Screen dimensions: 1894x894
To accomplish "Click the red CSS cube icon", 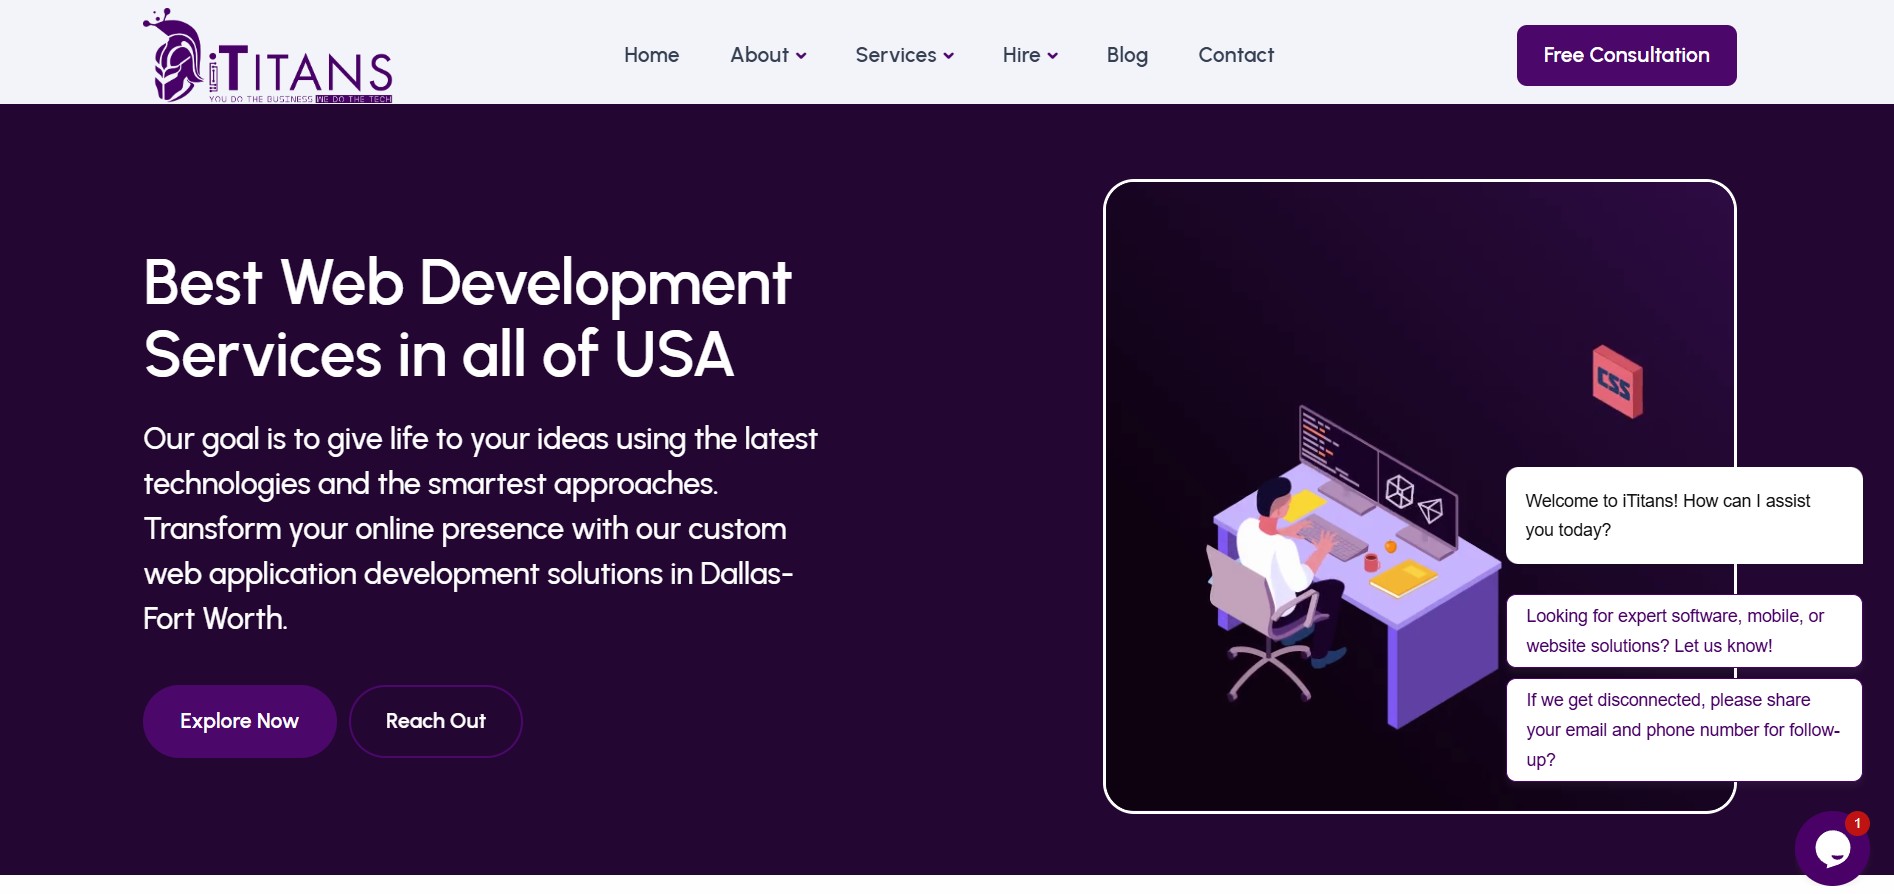I will point(1616,382).
